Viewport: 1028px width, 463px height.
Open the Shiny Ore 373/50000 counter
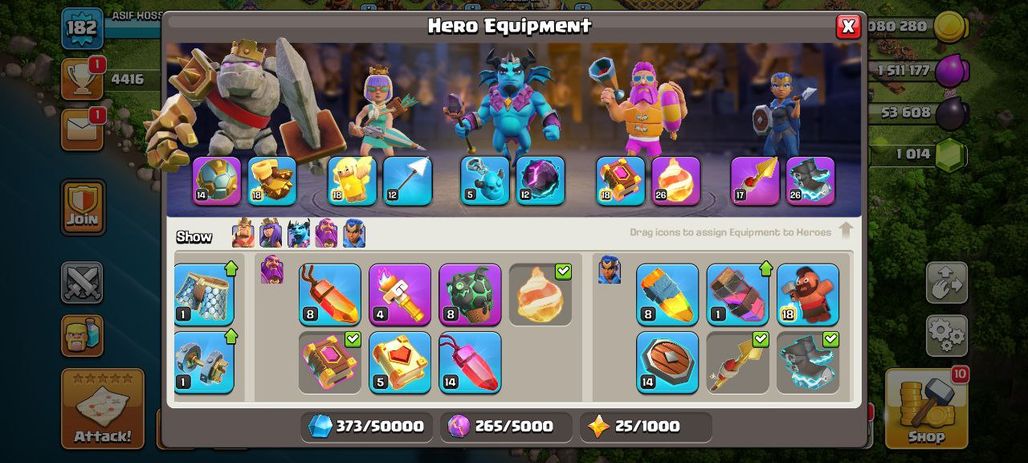pos(367,426)
